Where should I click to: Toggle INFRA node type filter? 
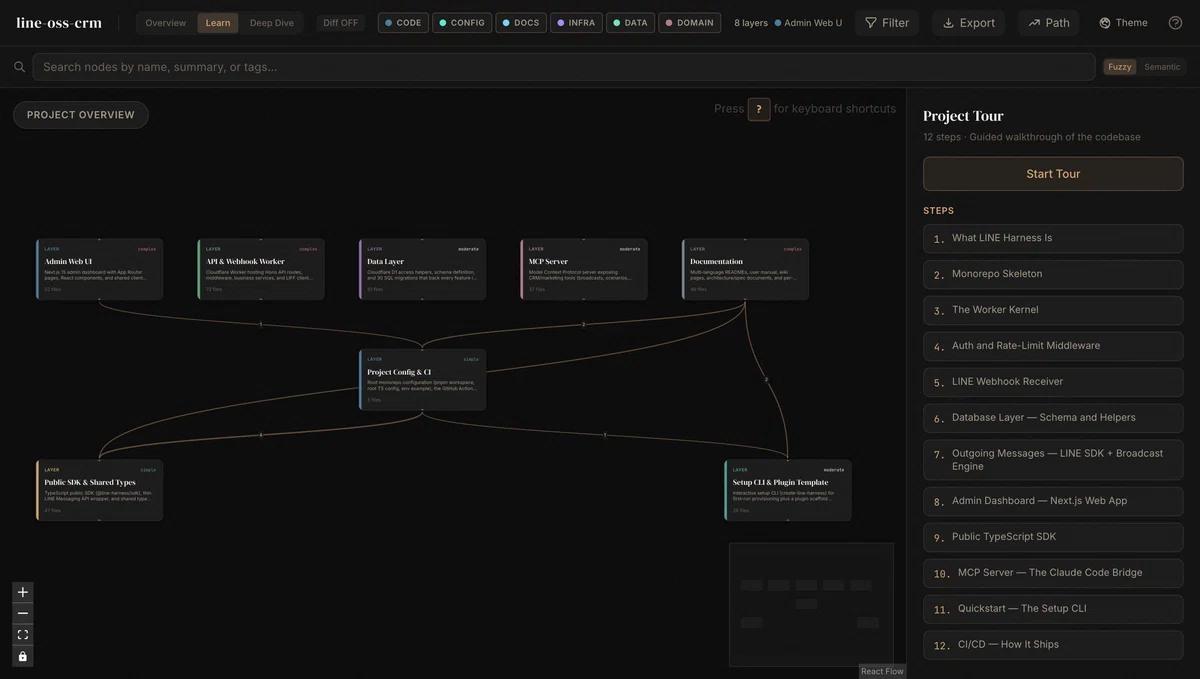576,23
